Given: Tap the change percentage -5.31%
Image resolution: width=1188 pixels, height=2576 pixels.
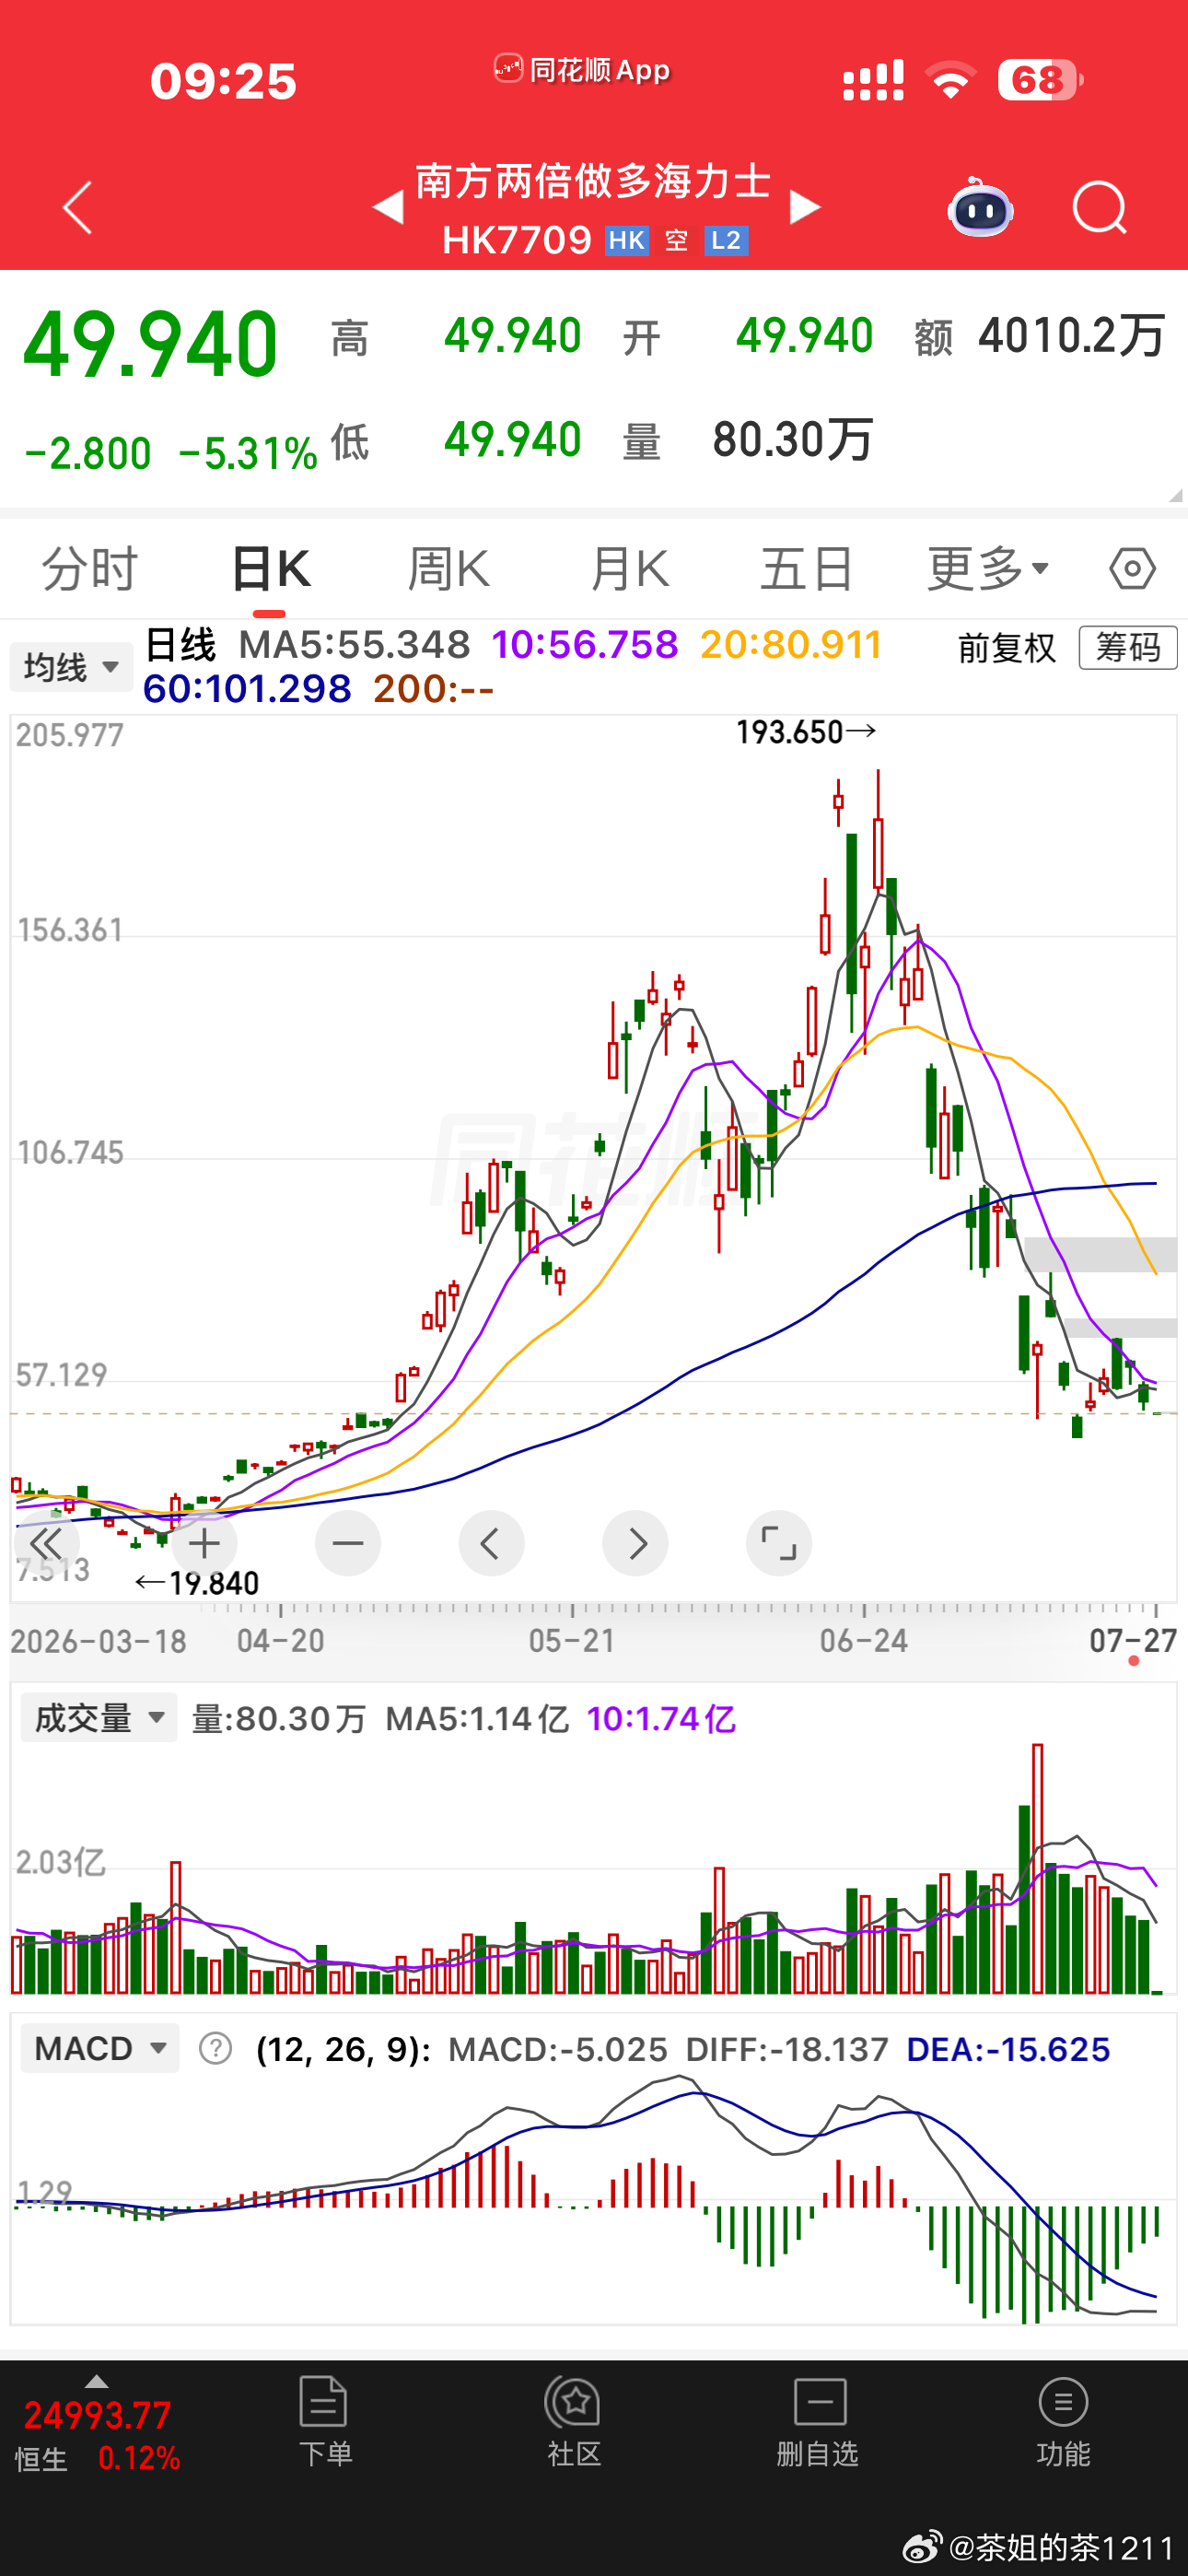Looking at the screenshot, I should pos(248,454).
